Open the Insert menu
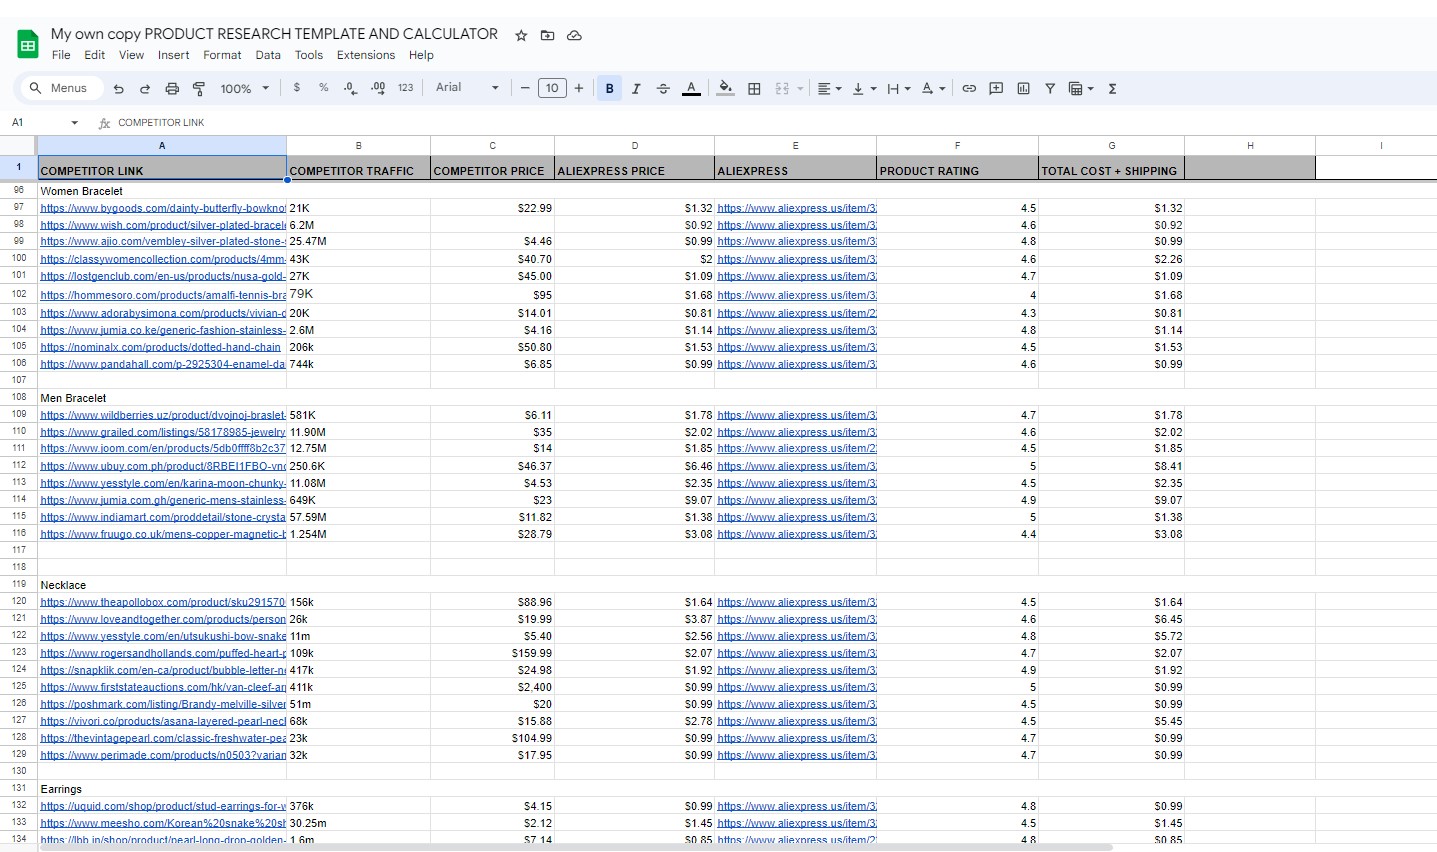This screenshot has width=1437, height=852. click(173, 55)
